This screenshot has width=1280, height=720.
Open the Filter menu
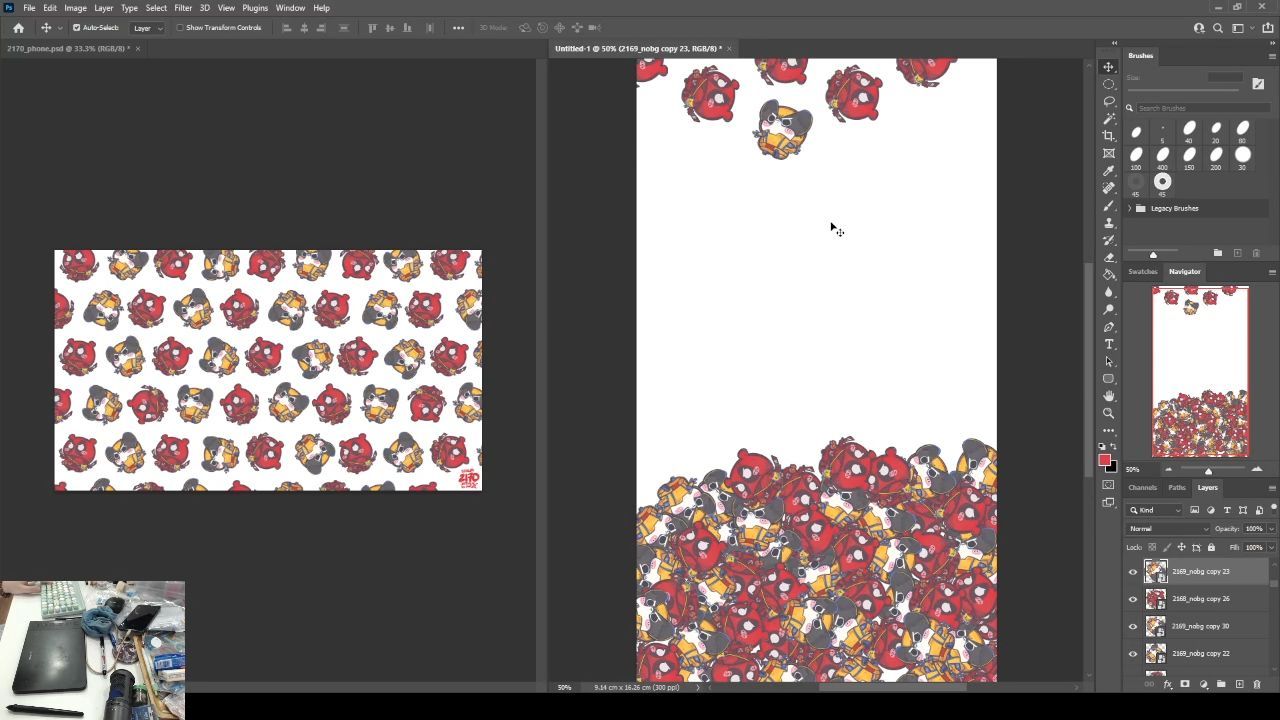coord(183,8)
